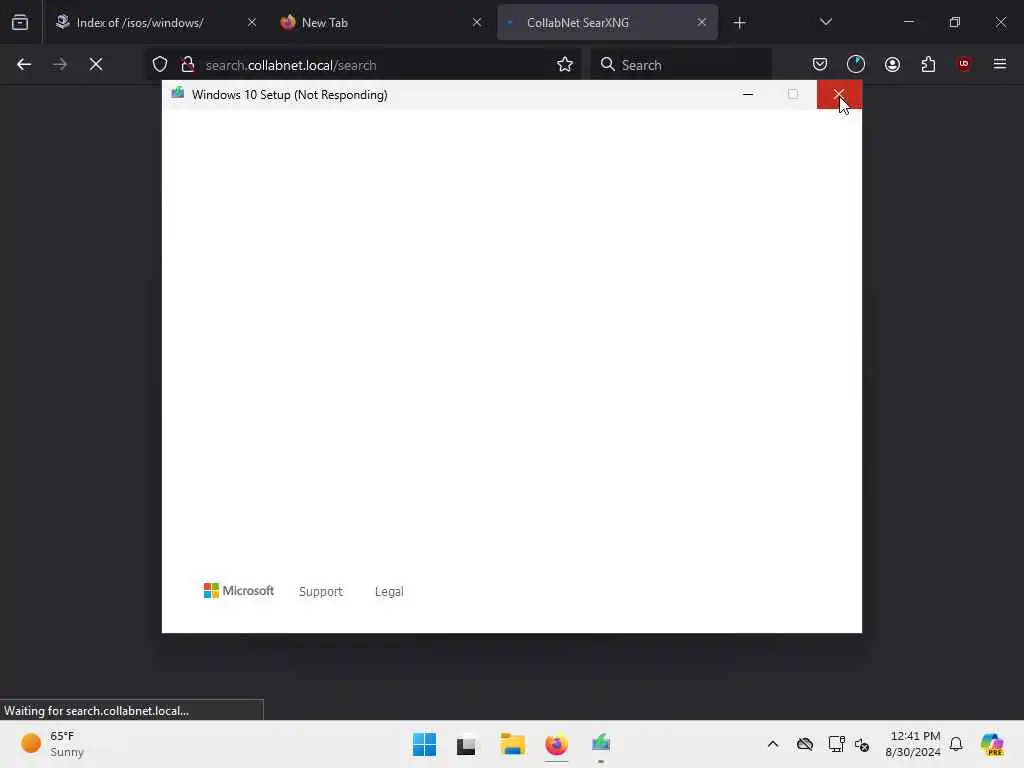The image size is (1024, 768).
Task: Minimize the Windows 10 Setup window
Action: point(748,95)
